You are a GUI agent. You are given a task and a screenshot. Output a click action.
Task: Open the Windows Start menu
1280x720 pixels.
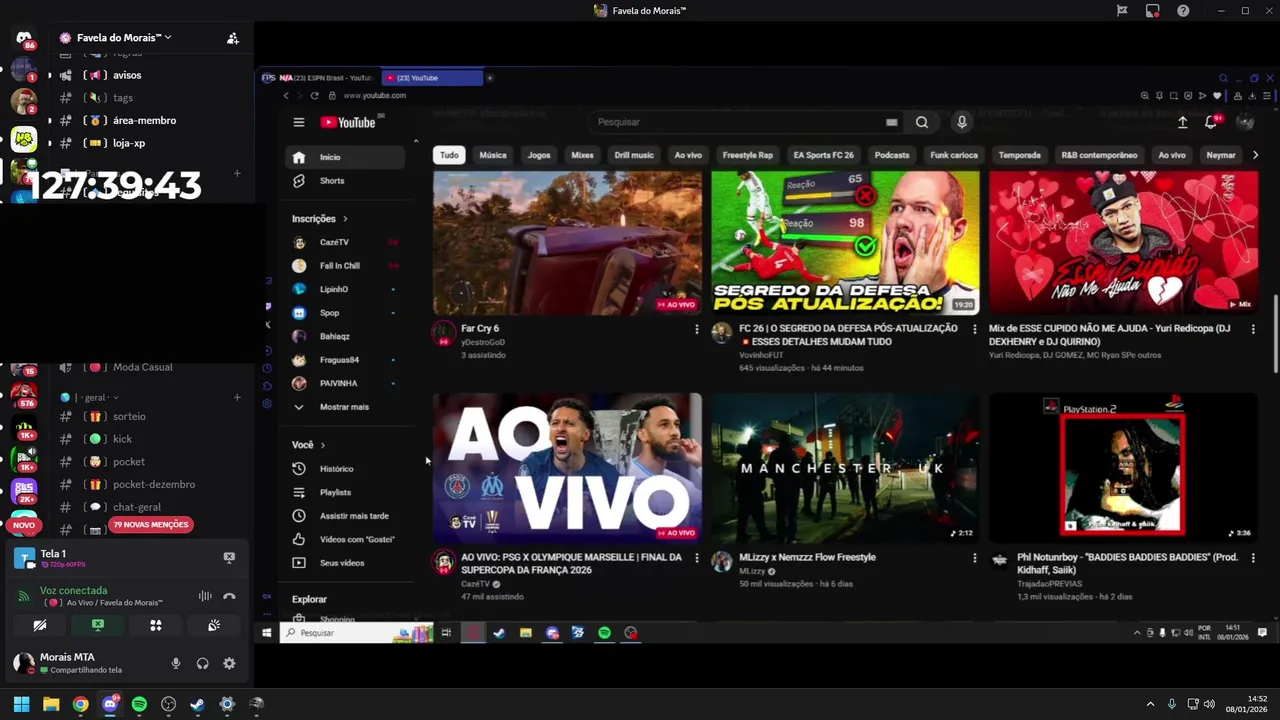[21, 704]
